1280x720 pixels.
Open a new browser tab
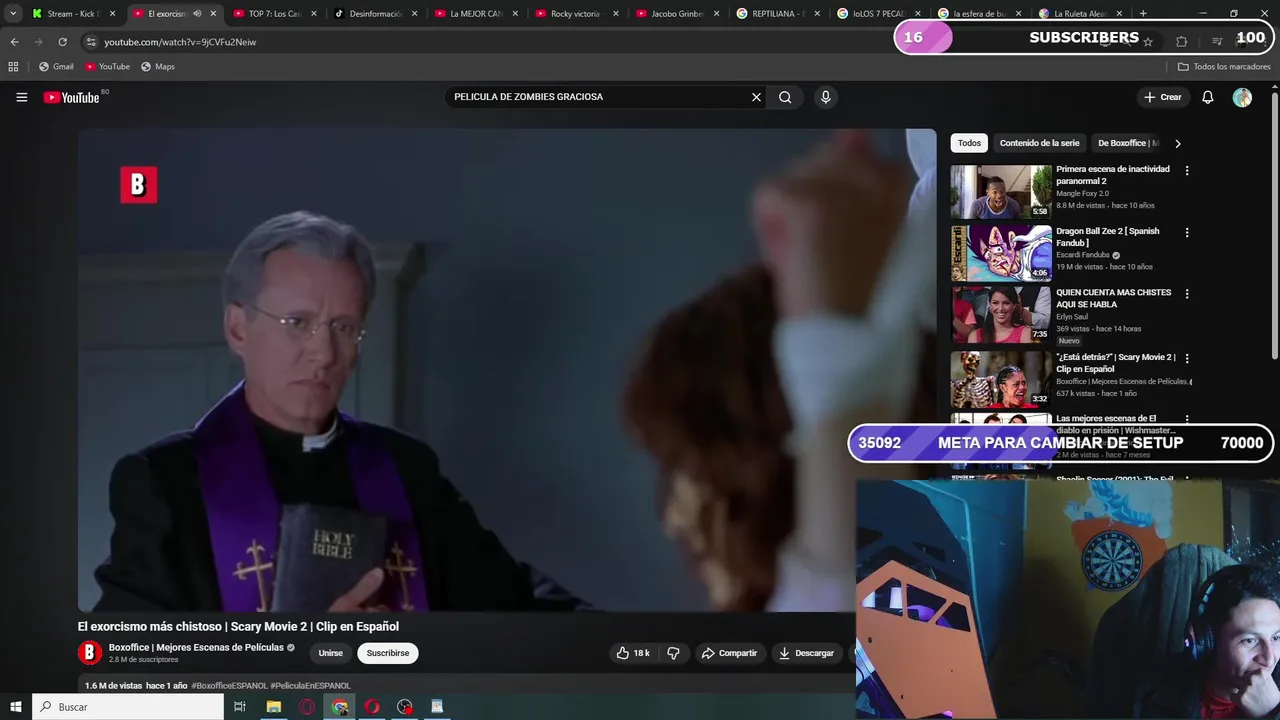pyautogui.click(x=1143, y=14)
